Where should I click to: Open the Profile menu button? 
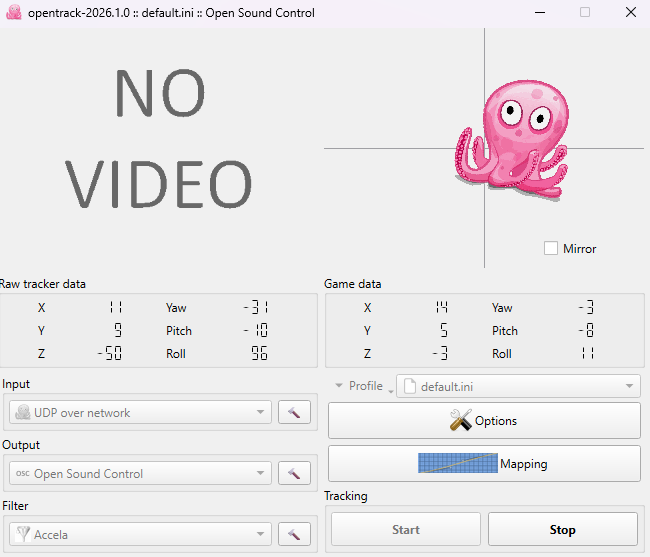pyautogui.click(x=360, y=386)
